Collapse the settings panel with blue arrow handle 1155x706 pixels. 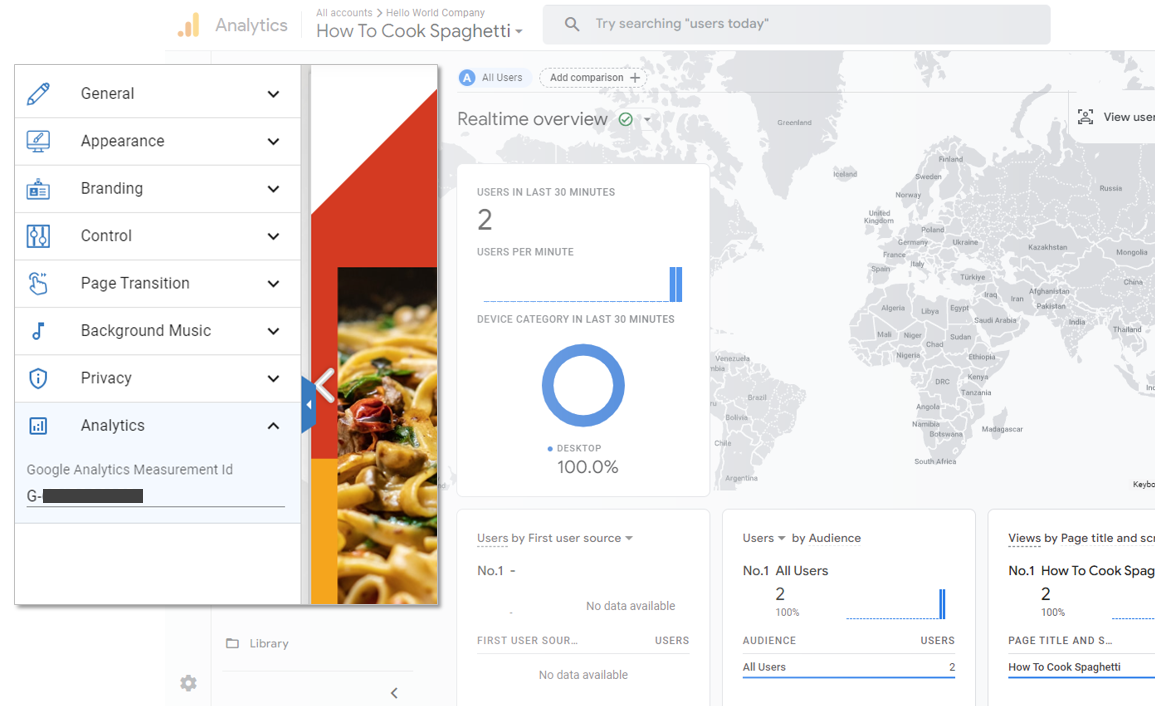pyautogui.click(x=308, y=405)
